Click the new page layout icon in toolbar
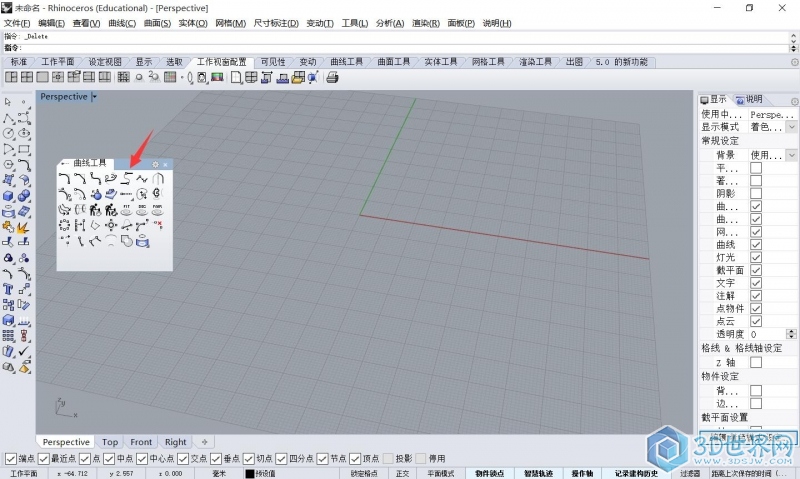This screenshot has width=800, height=479. click(236, 77)
